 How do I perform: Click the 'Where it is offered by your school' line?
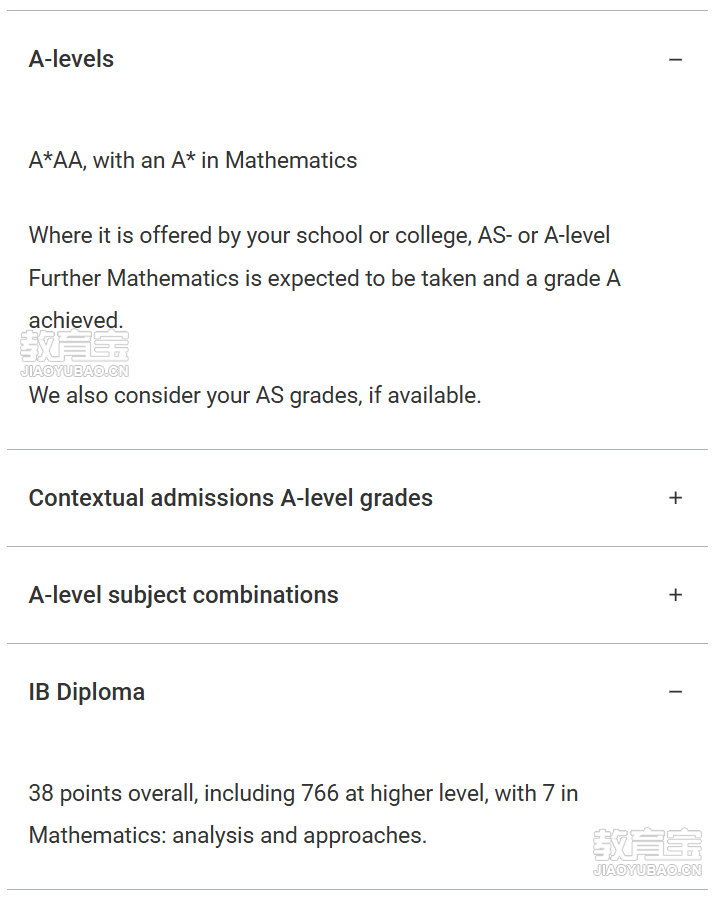pyautogui.click(x=319, y=236)
